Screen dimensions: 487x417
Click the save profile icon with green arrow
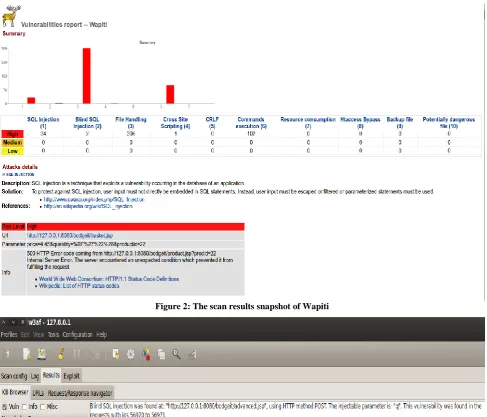[42, 354]
